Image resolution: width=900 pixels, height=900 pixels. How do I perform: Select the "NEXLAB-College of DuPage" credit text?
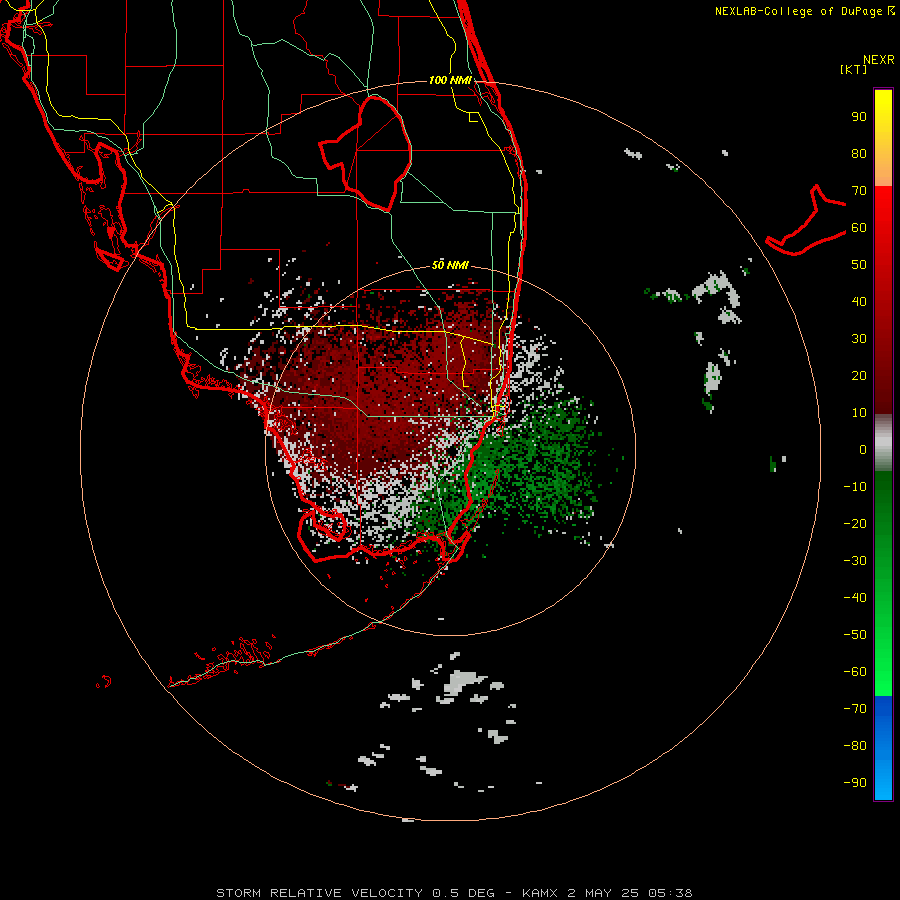click(798, 11)
